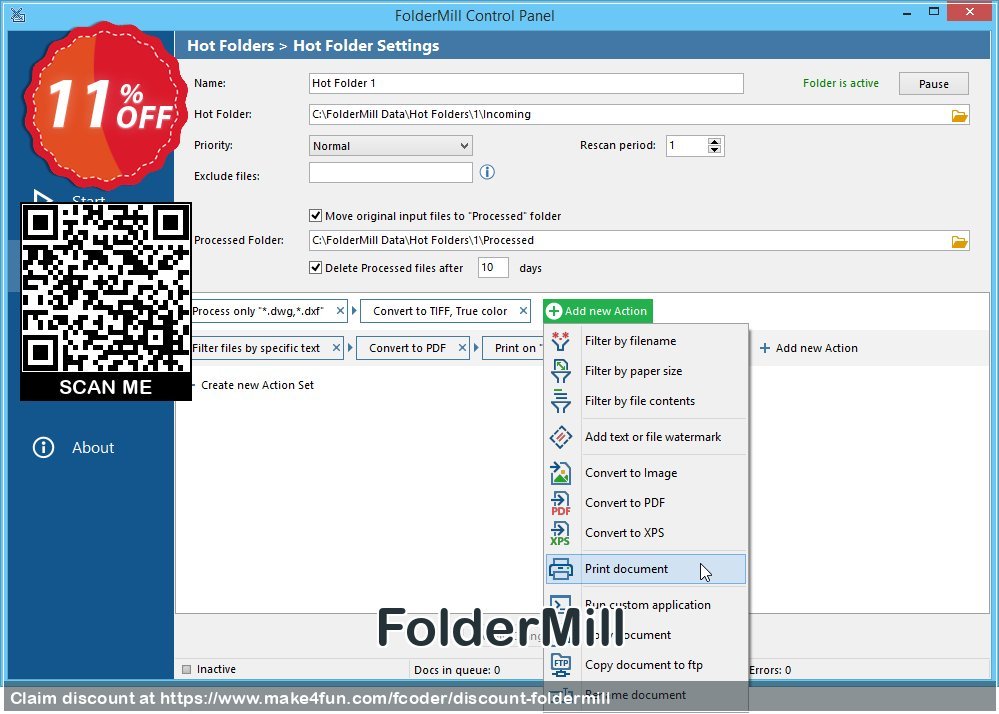Click the Errors: 0 status text
999x714 pixels.
tap(770, 670)
